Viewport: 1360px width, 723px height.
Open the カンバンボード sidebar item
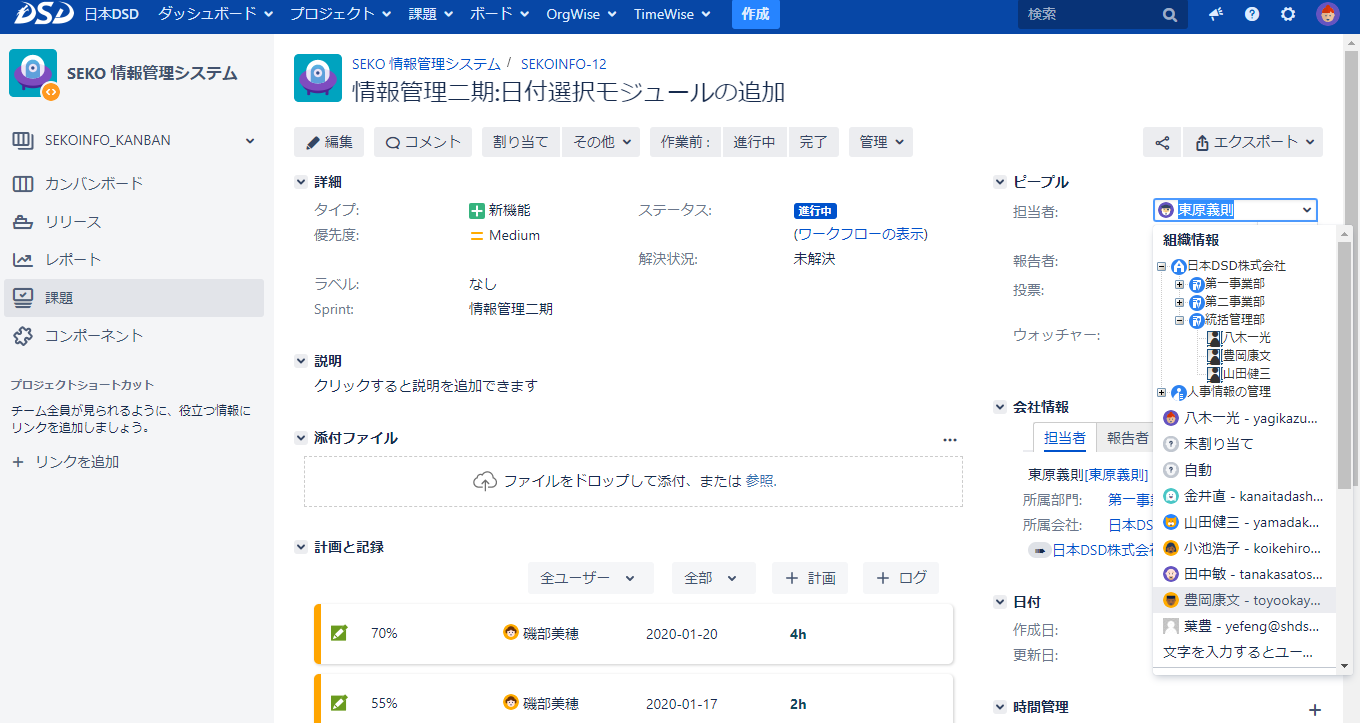136,184
